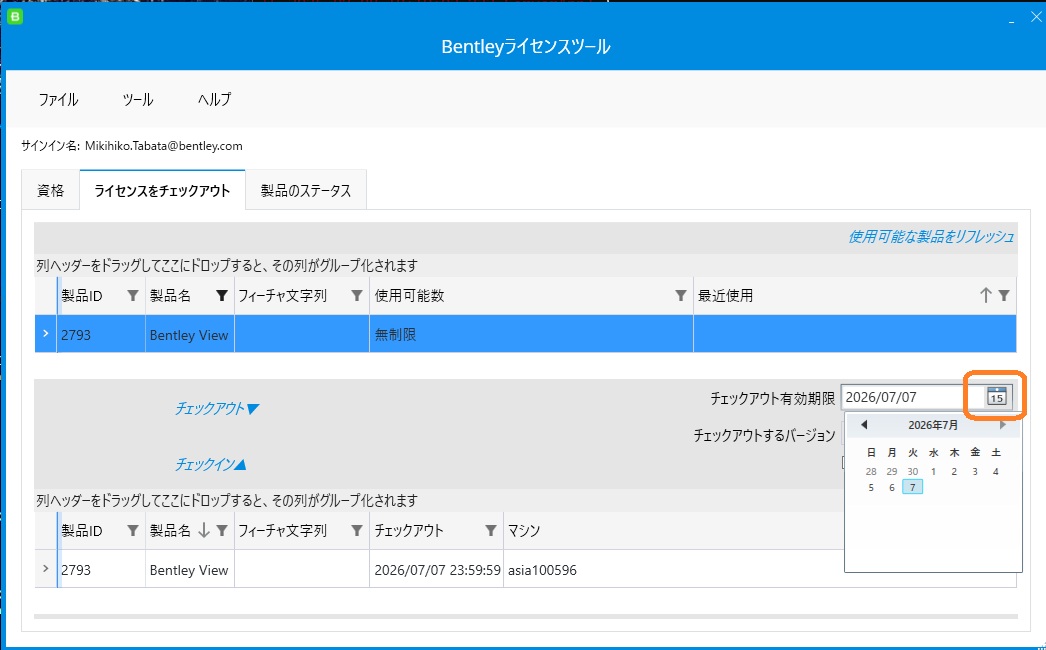Click the 使用可能数 column header text
This screenshot has width=1046, height=650.
point(410,296)
